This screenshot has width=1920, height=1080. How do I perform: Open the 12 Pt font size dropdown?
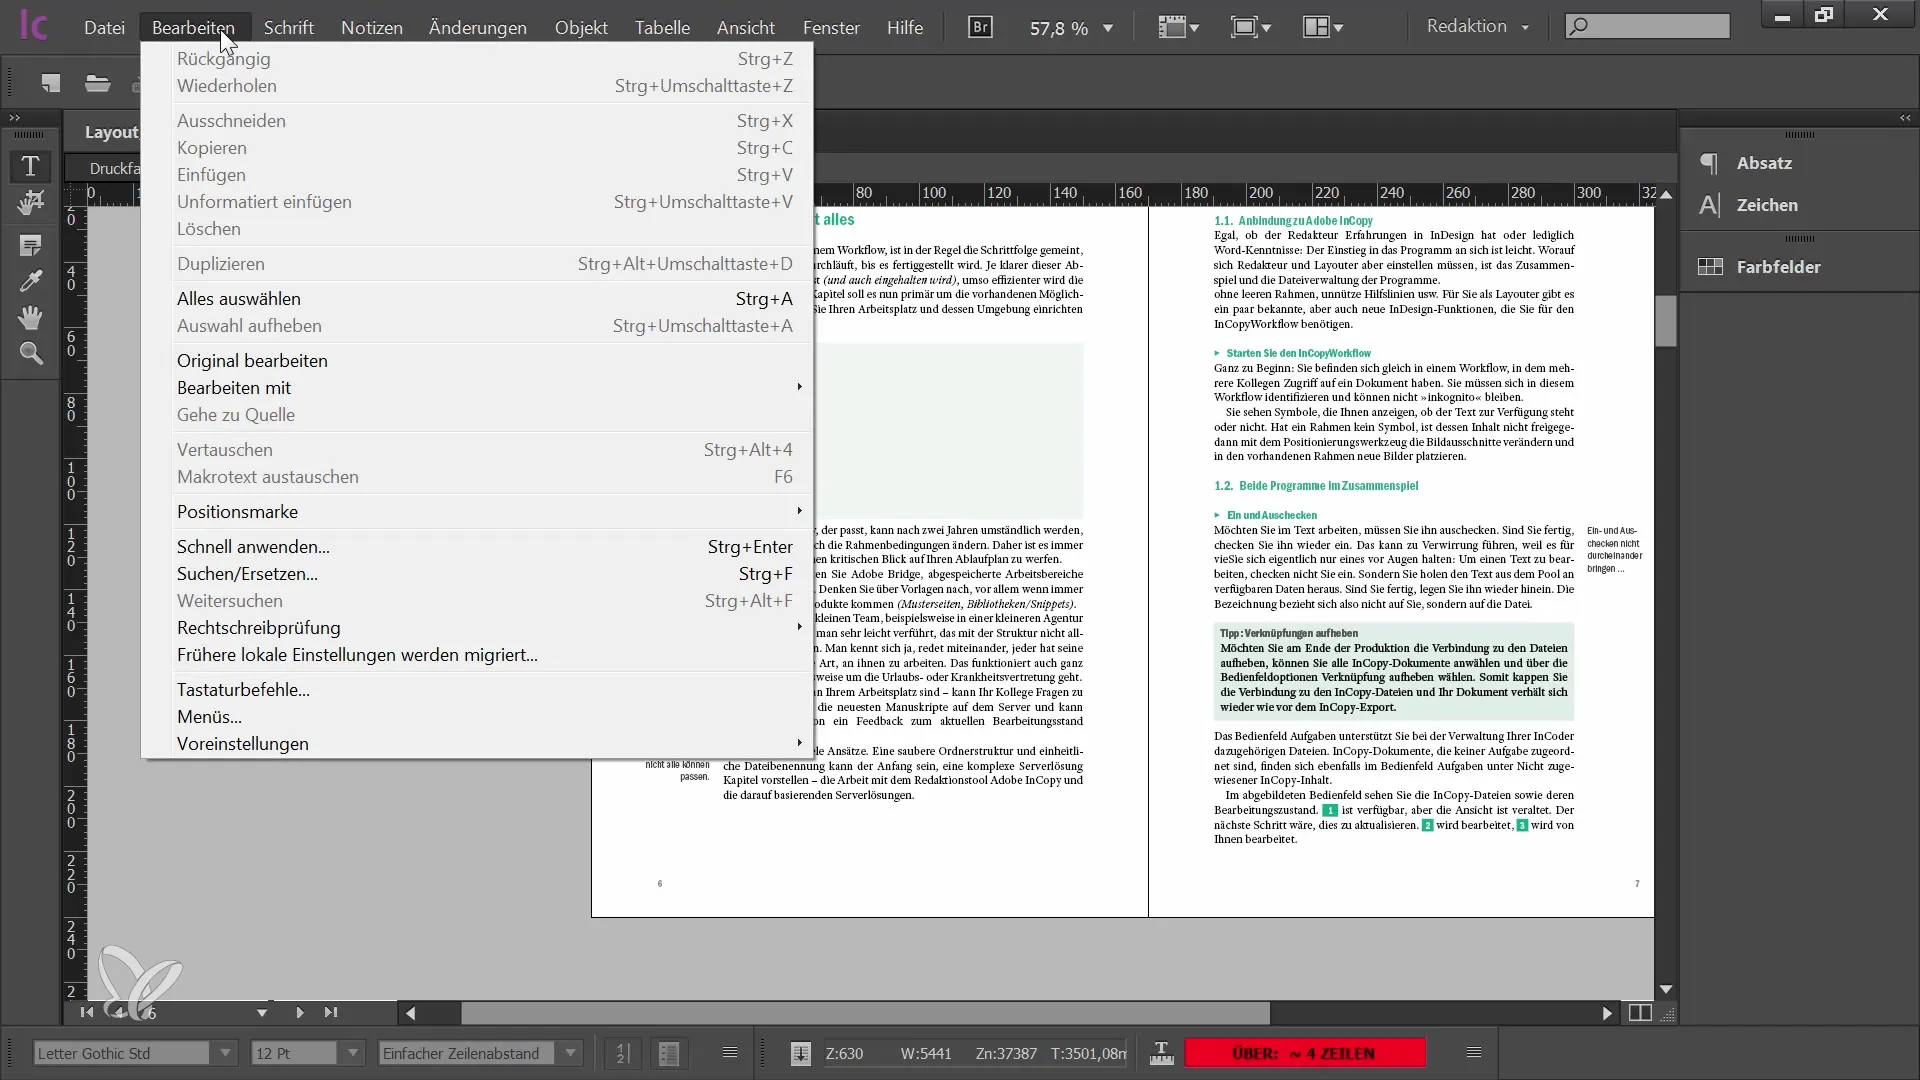[x=352, y=1053]
